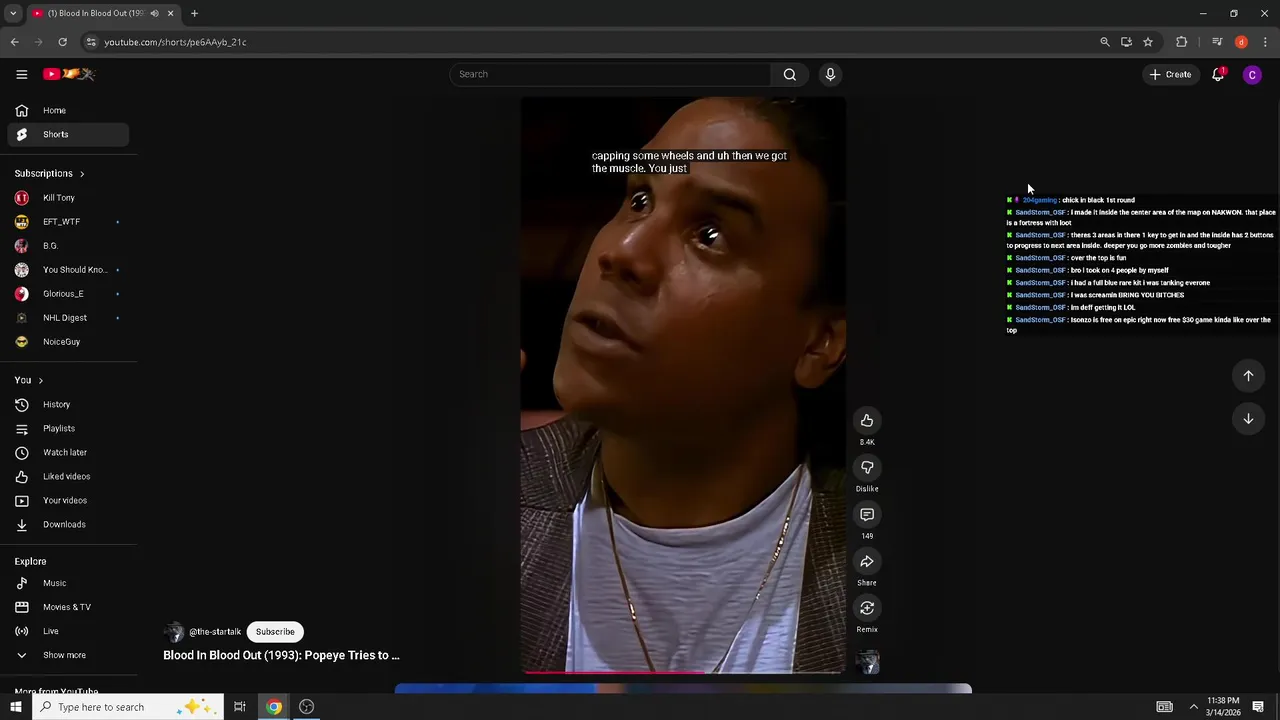Open the Kill Tony subscription

(x=68, y=198)
